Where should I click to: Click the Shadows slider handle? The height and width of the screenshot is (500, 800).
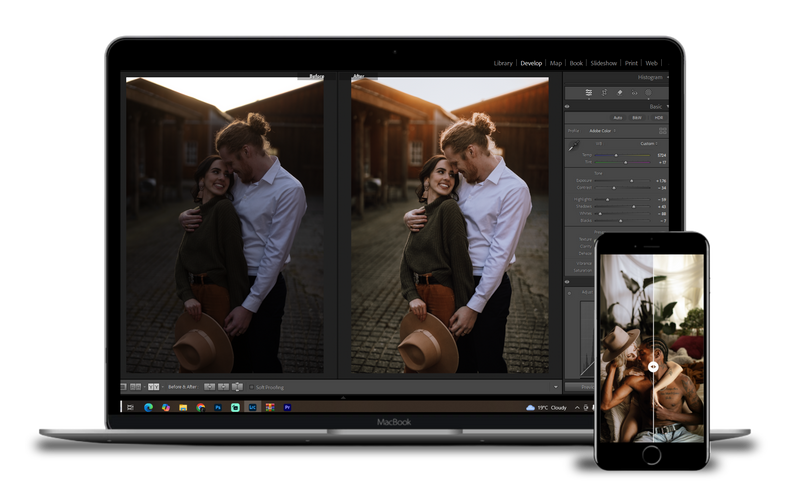634,207
